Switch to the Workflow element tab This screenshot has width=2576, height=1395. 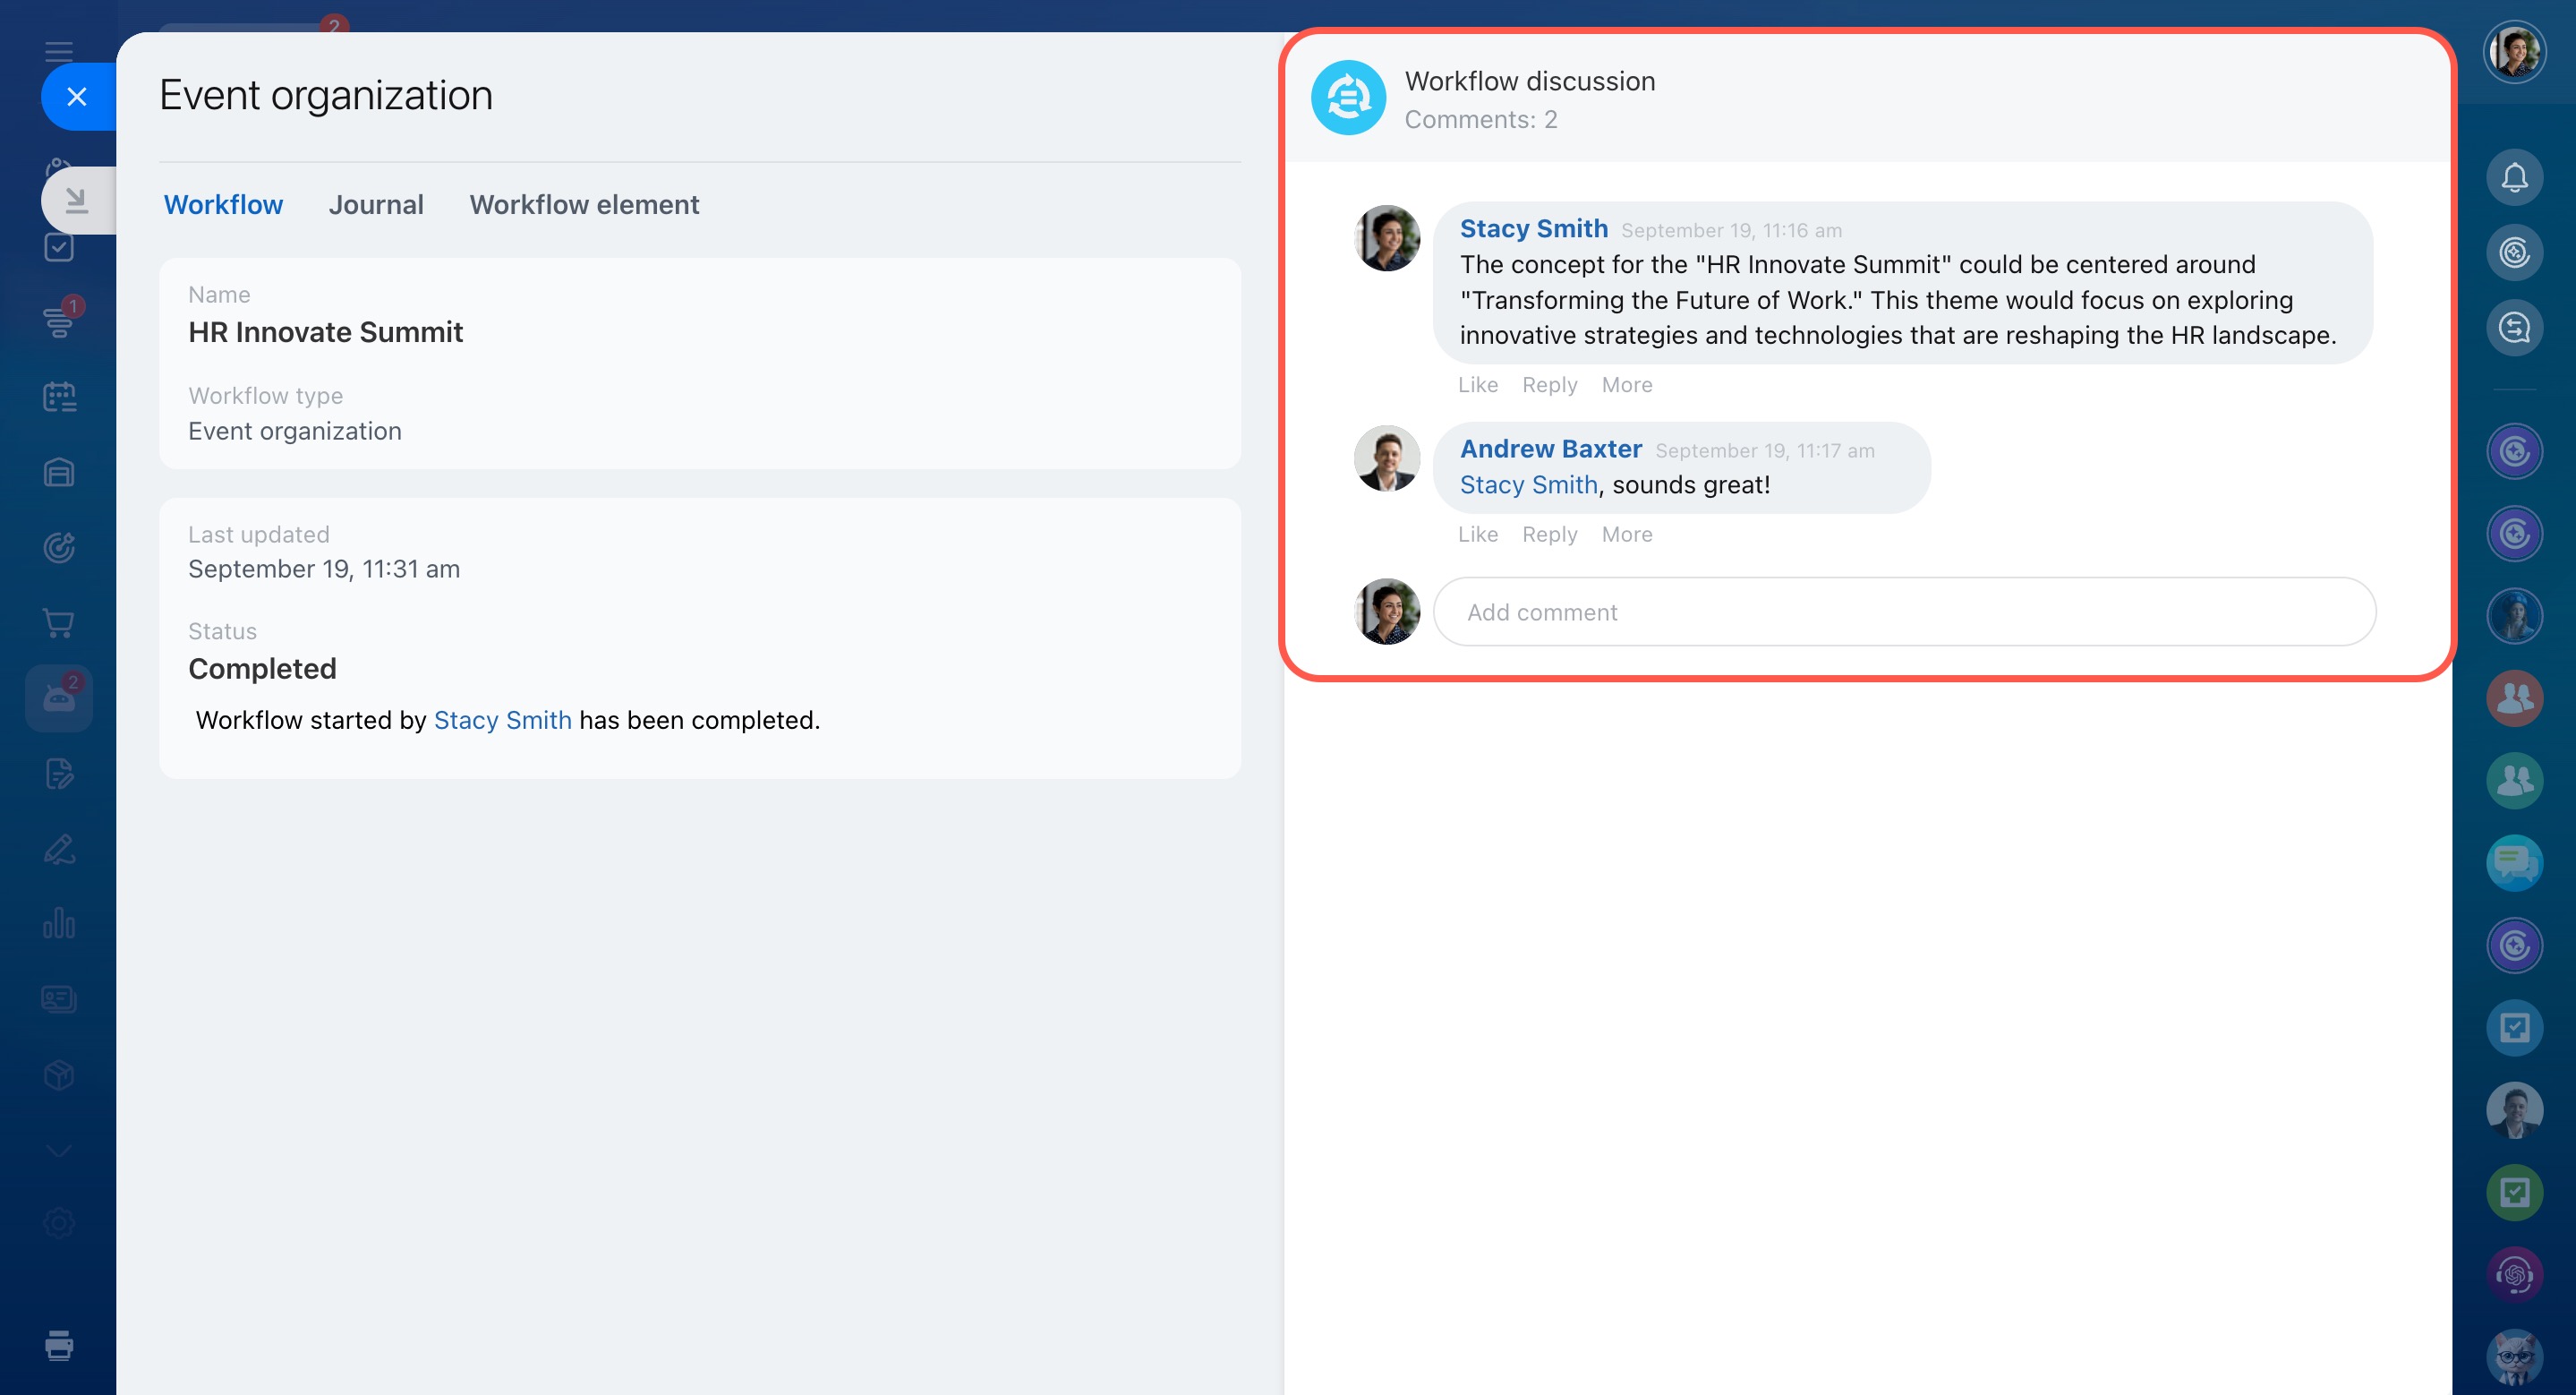click(x=584, y=205)
